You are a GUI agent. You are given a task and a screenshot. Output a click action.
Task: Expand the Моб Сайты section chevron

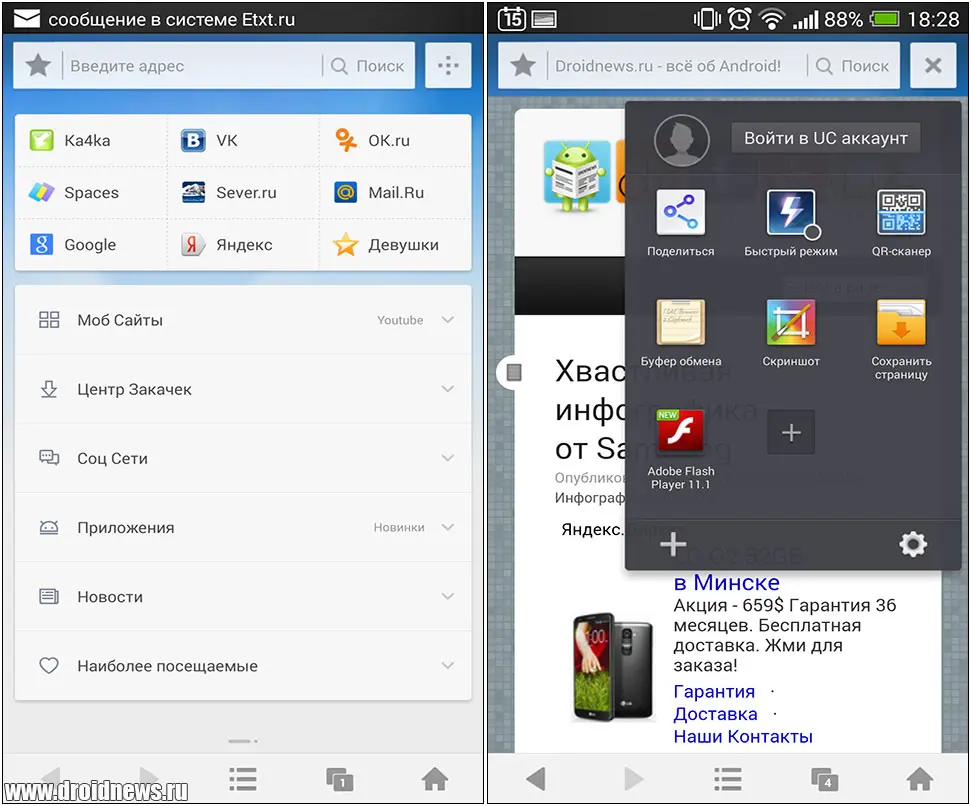448,320
